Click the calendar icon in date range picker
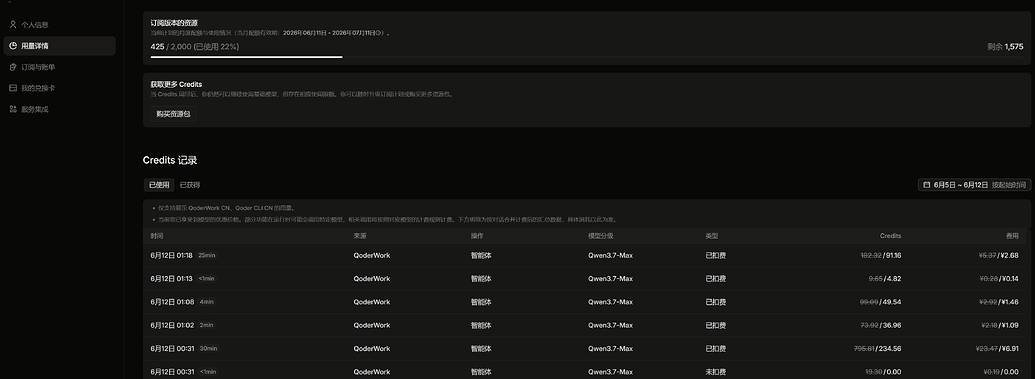The width and height of the screenshot is (1035, 379). (x=927, y=185)
